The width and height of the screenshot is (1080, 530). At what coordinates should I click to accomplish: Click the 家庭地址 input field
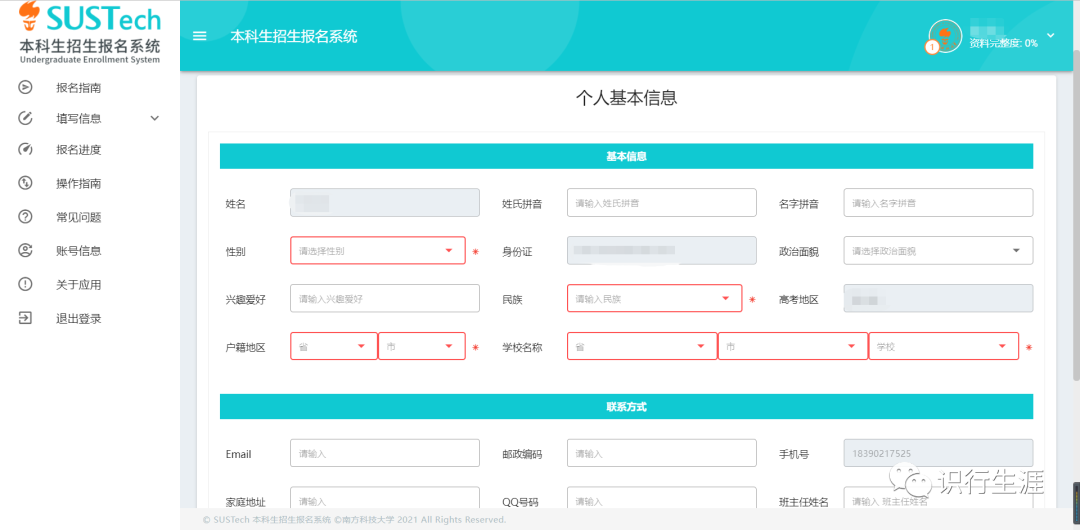tap(385, 499)
